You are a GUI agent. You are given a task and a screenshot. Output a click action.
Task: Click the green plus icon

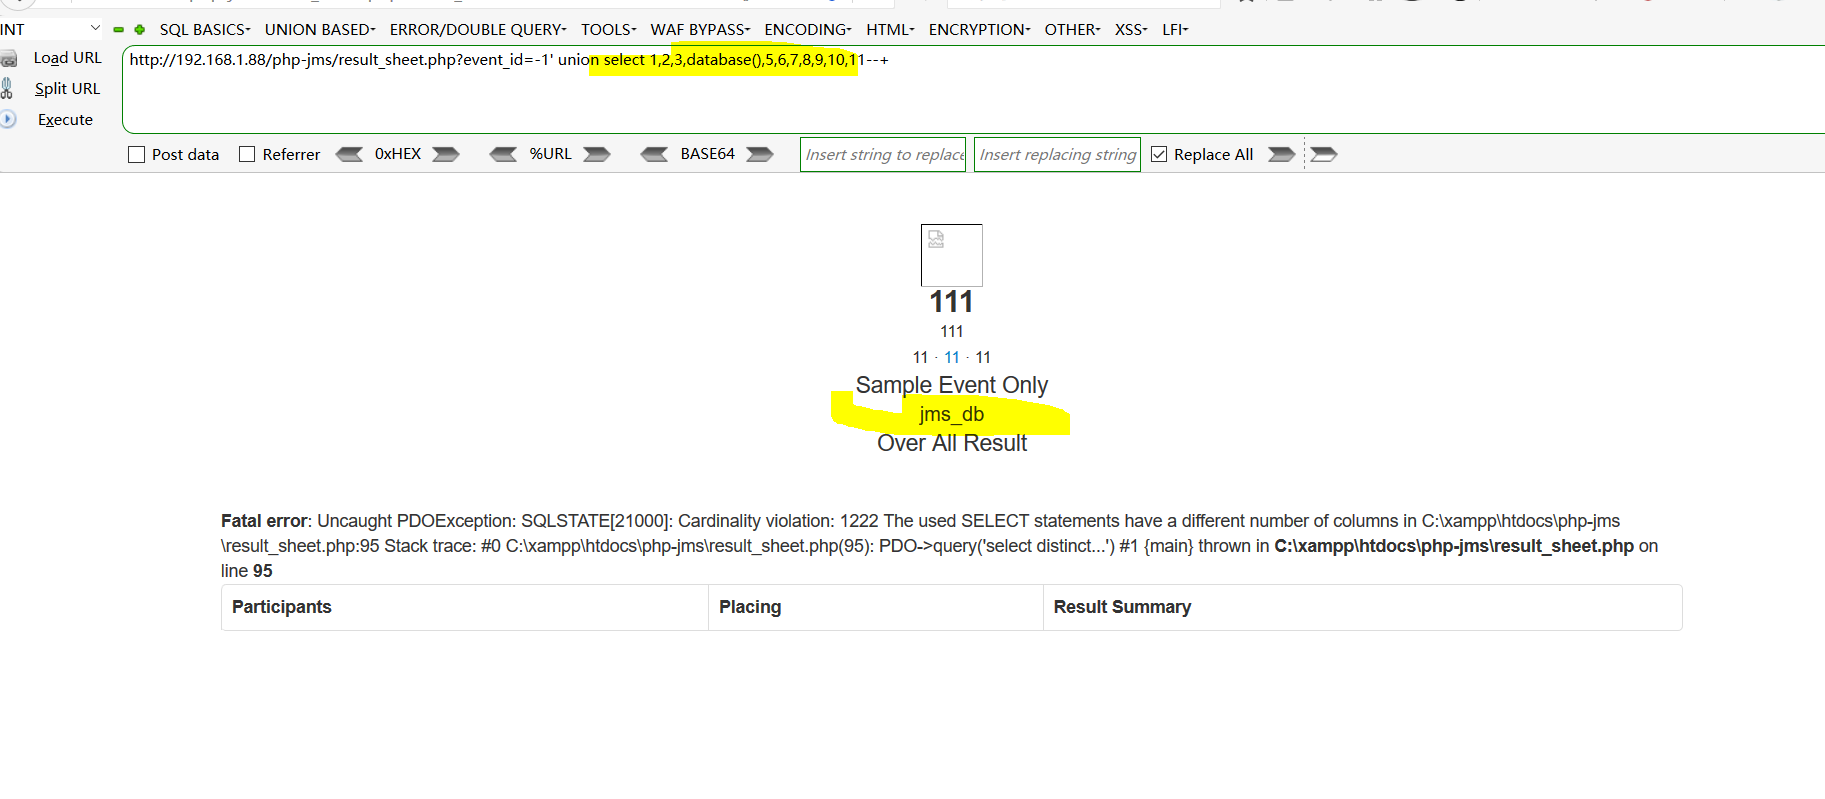(x=140, y=30)
